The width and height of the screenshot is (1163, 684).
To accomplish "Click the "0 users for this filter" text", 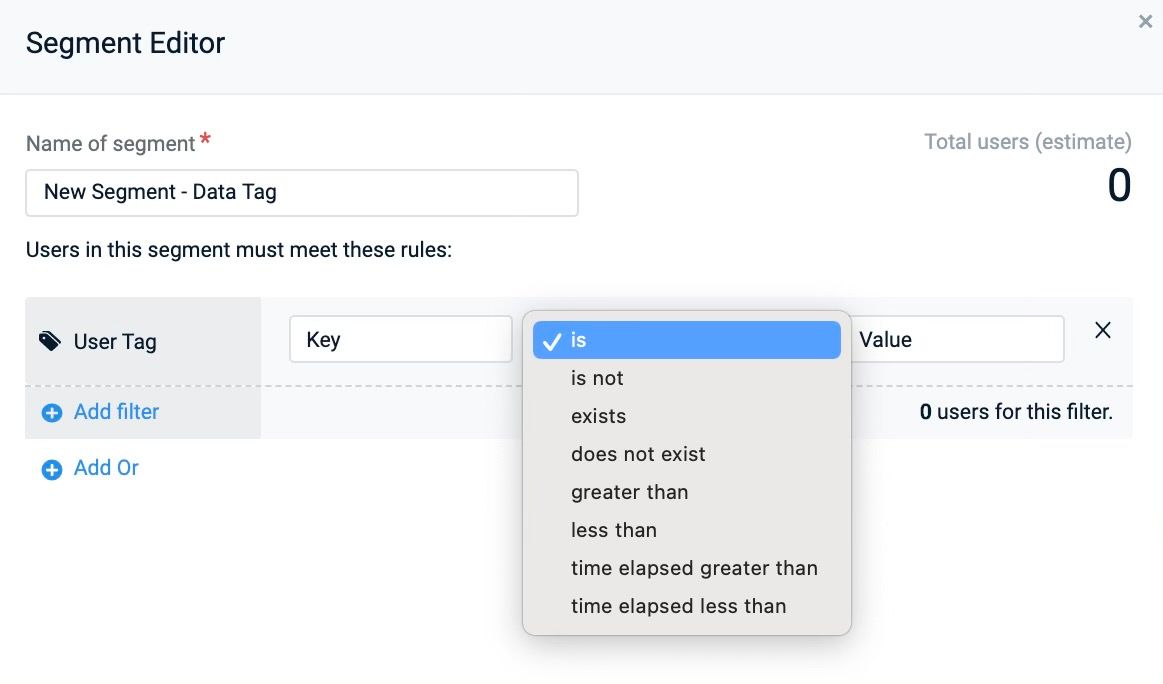I will click(1016, 412).
